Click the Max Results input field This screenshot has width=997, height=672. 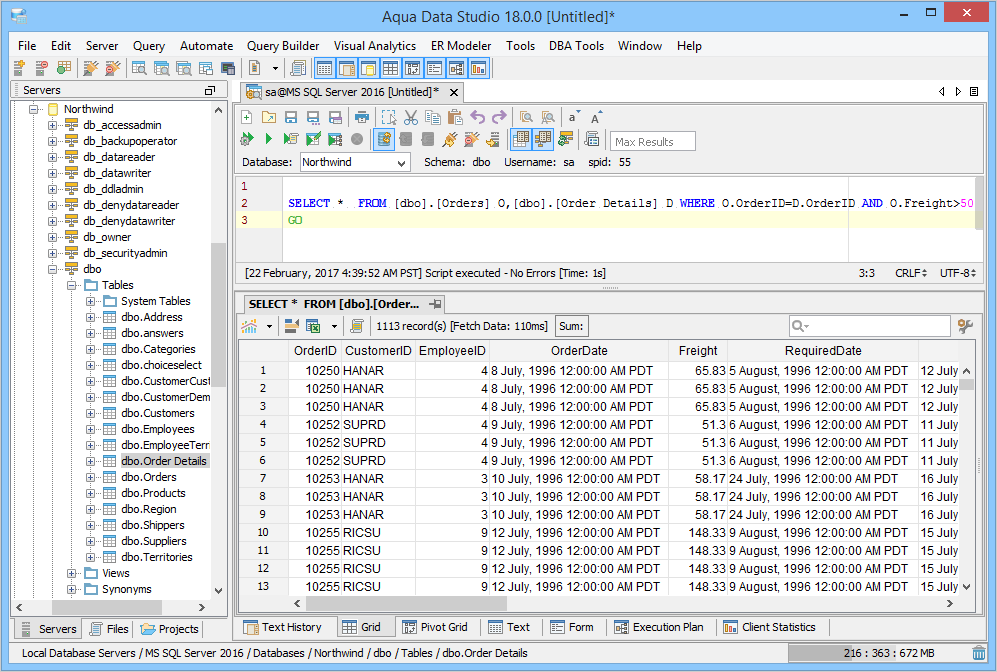point(652,142)
